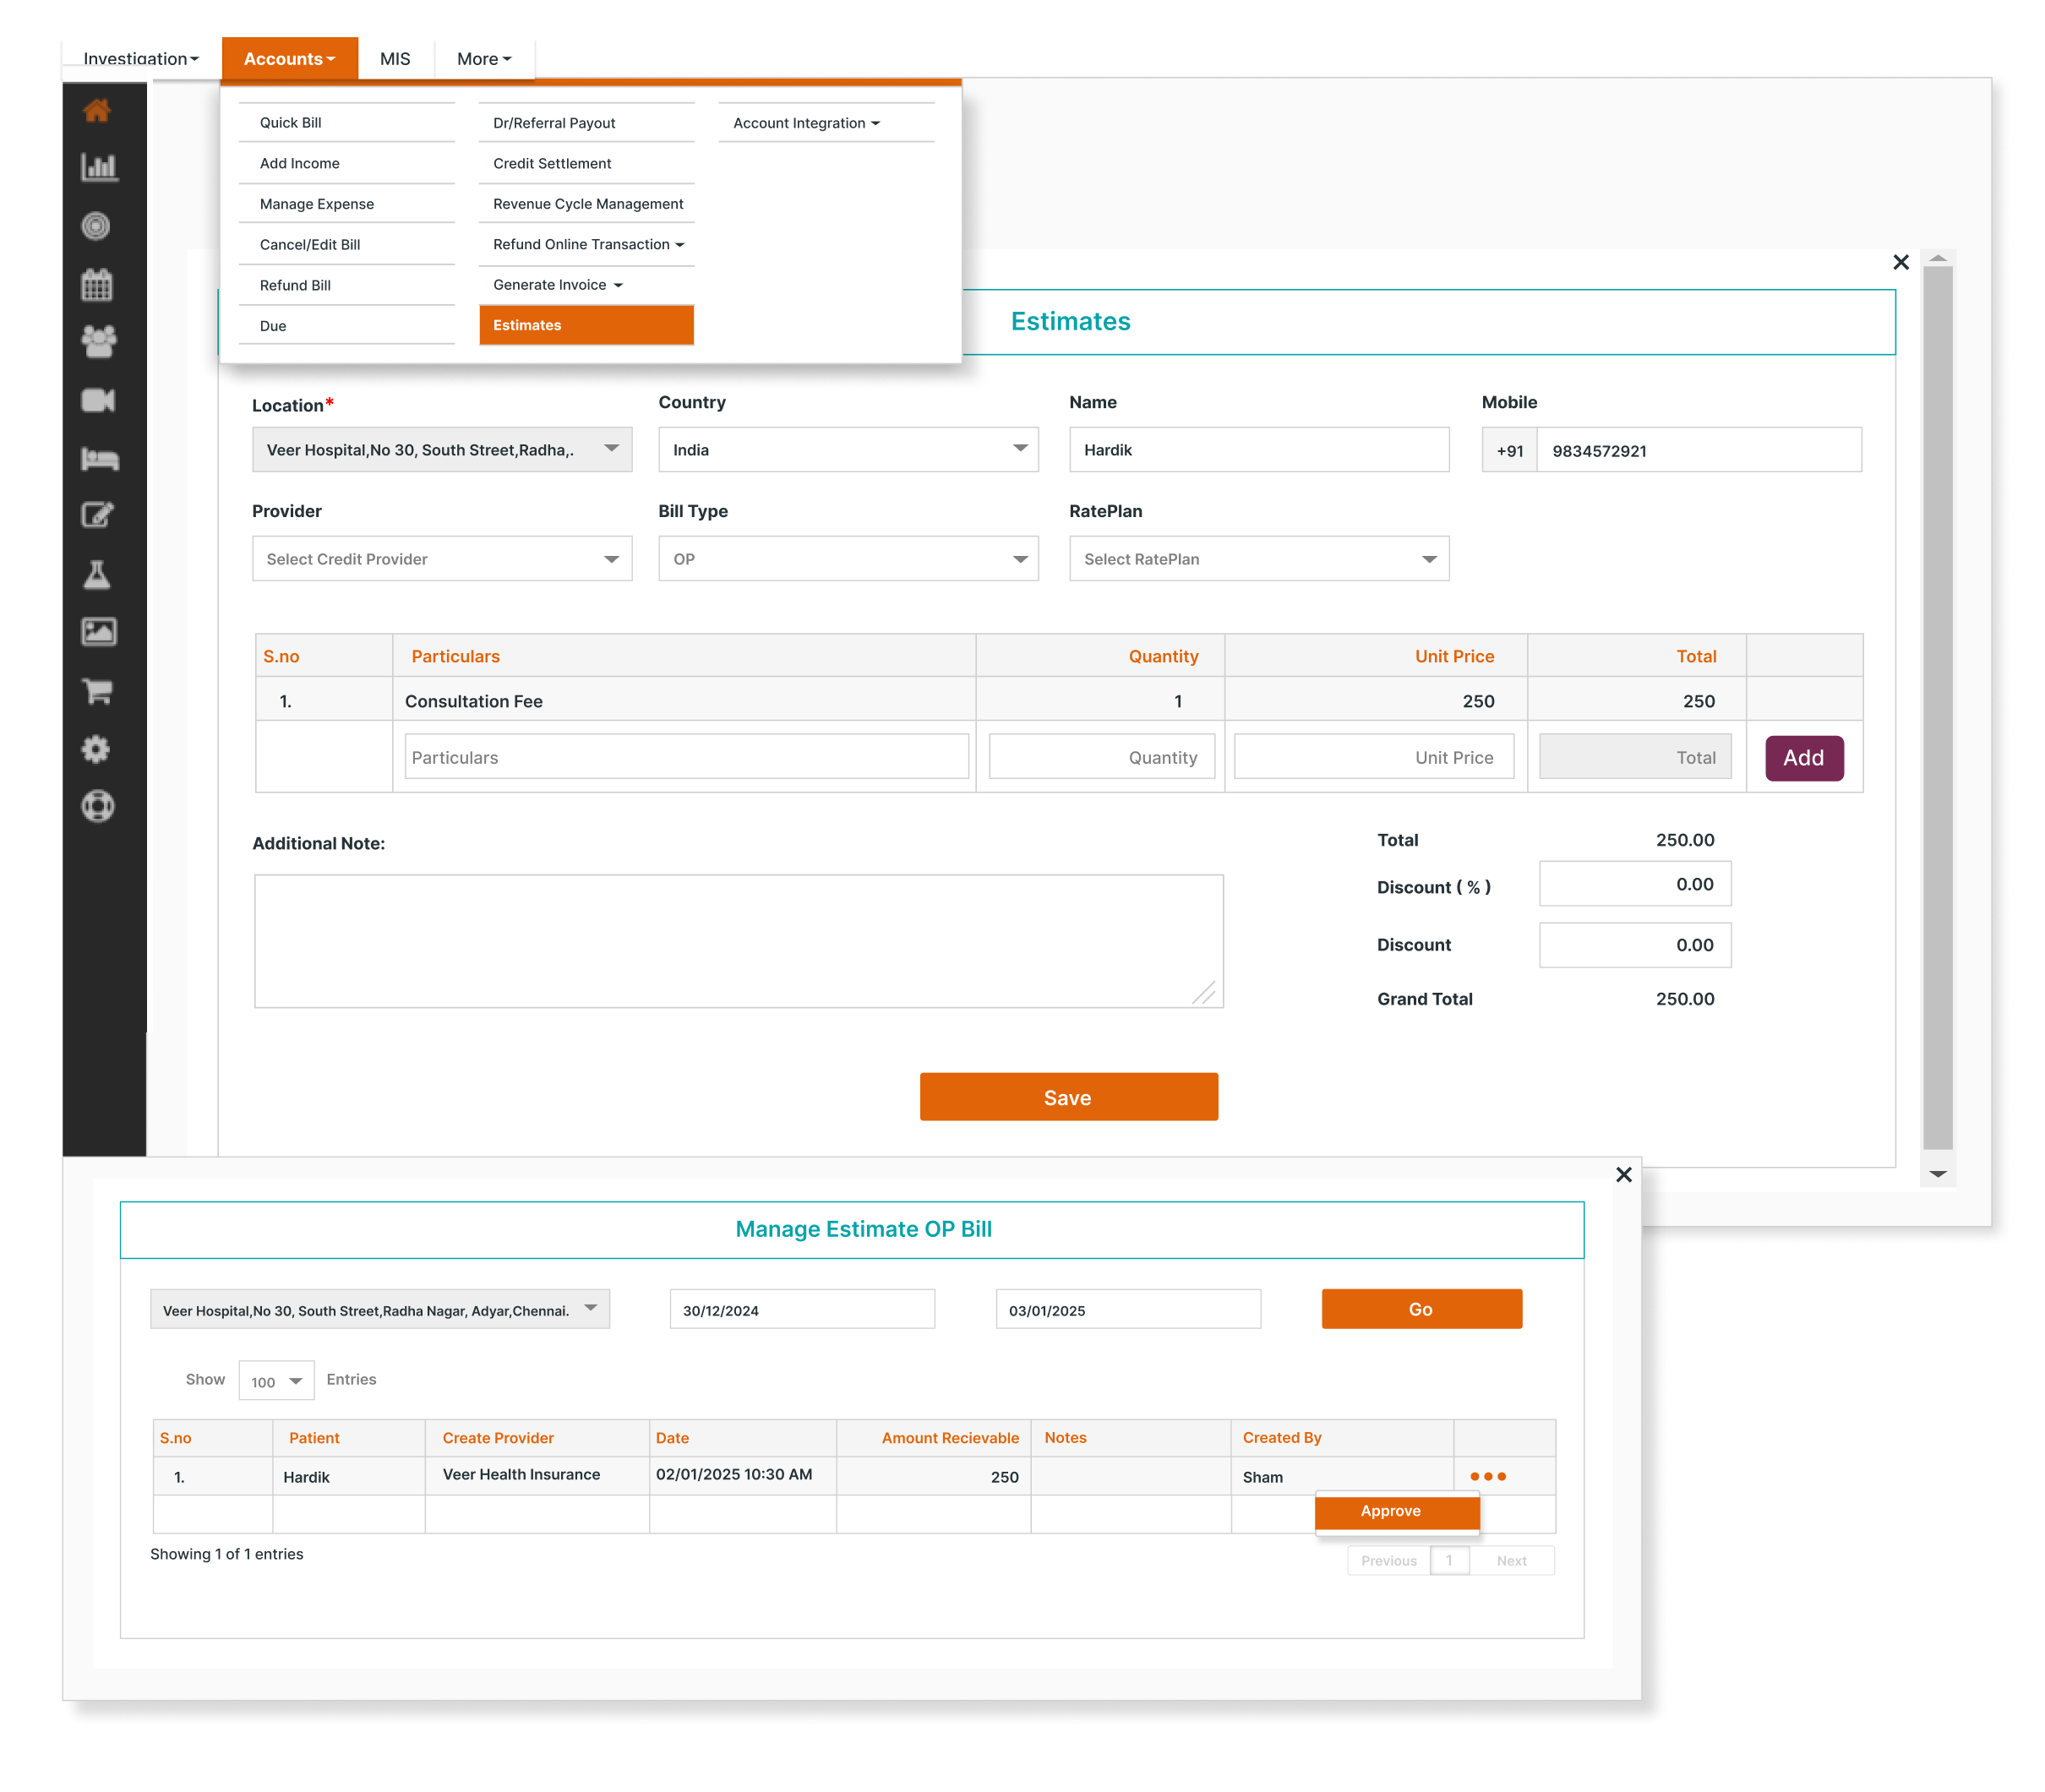
Task: Click the home icon in sidebar
Action: pyautogui.click(x=97, y=111)
